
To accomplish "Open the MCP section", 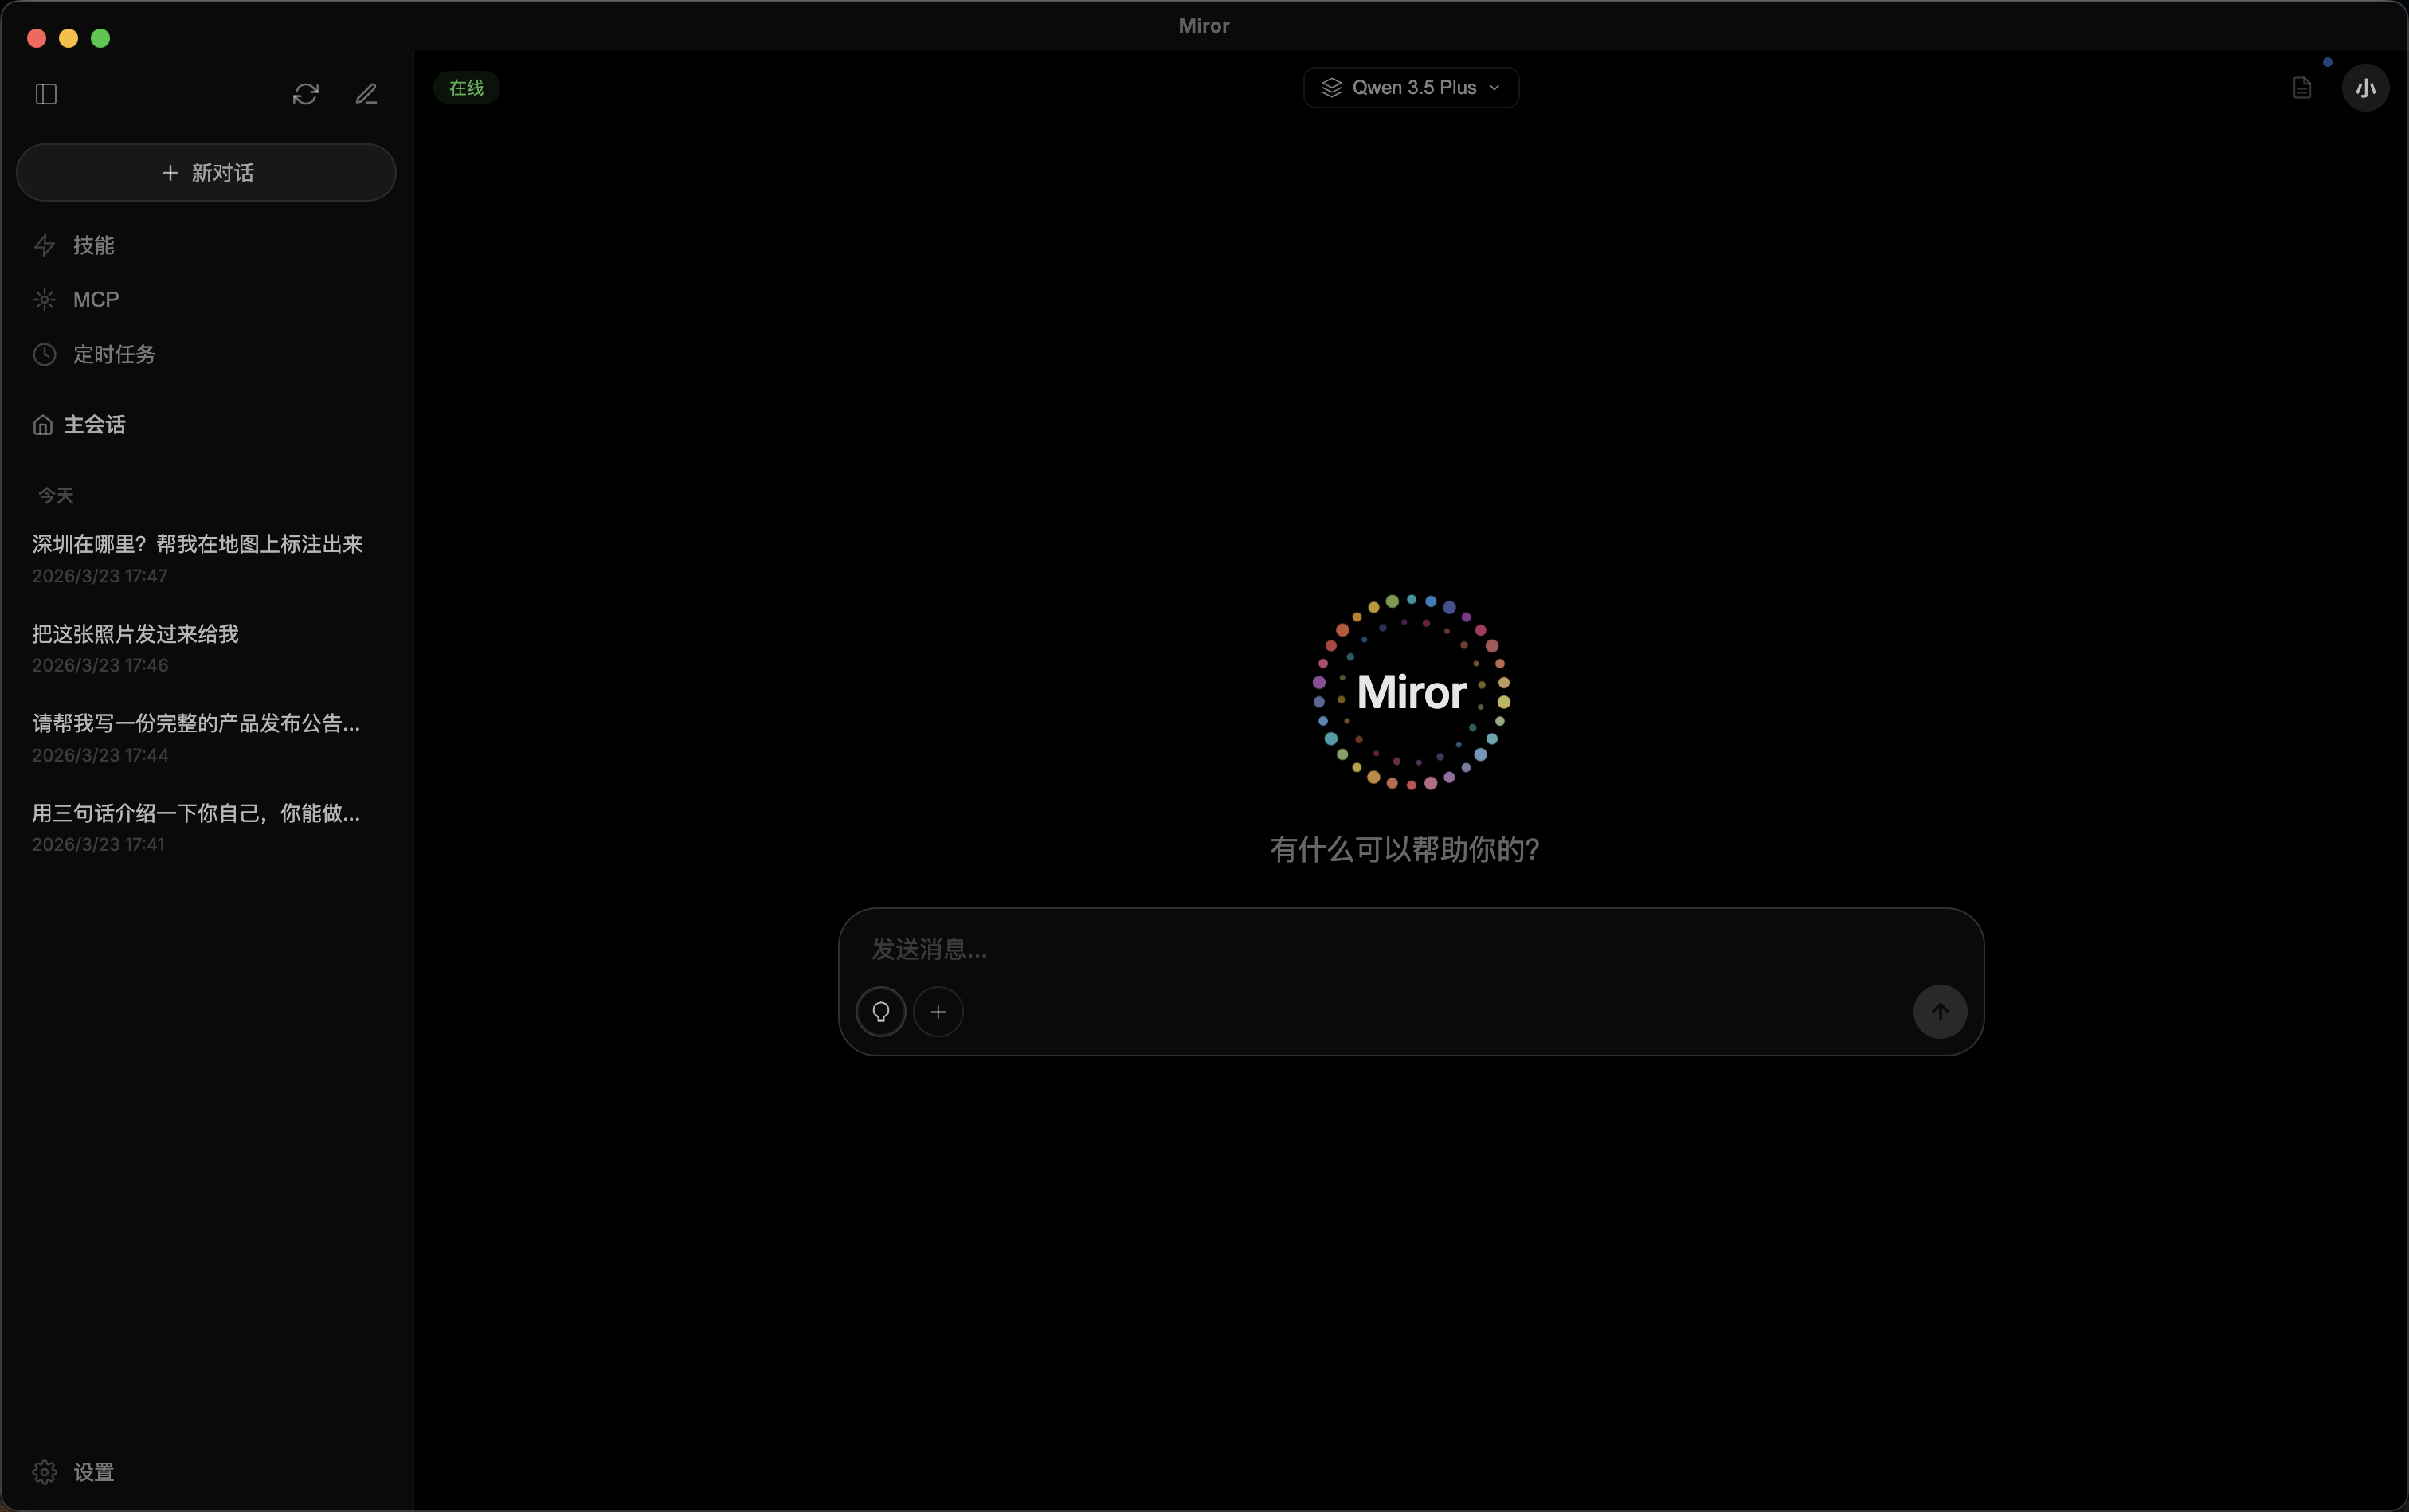I will click(x=95, y=300).
